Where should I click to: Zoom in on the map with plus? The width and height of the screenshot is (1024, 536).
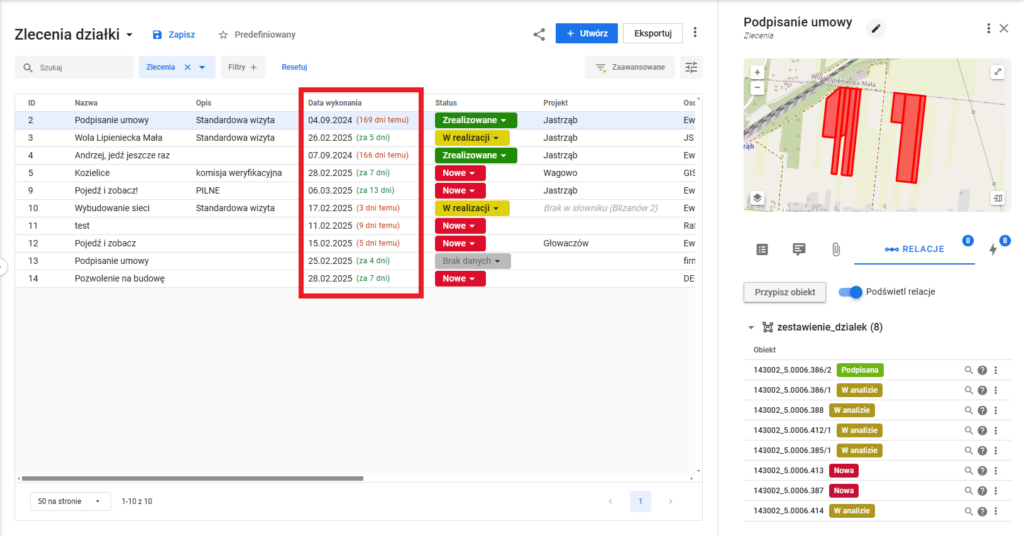pos(757,73)
